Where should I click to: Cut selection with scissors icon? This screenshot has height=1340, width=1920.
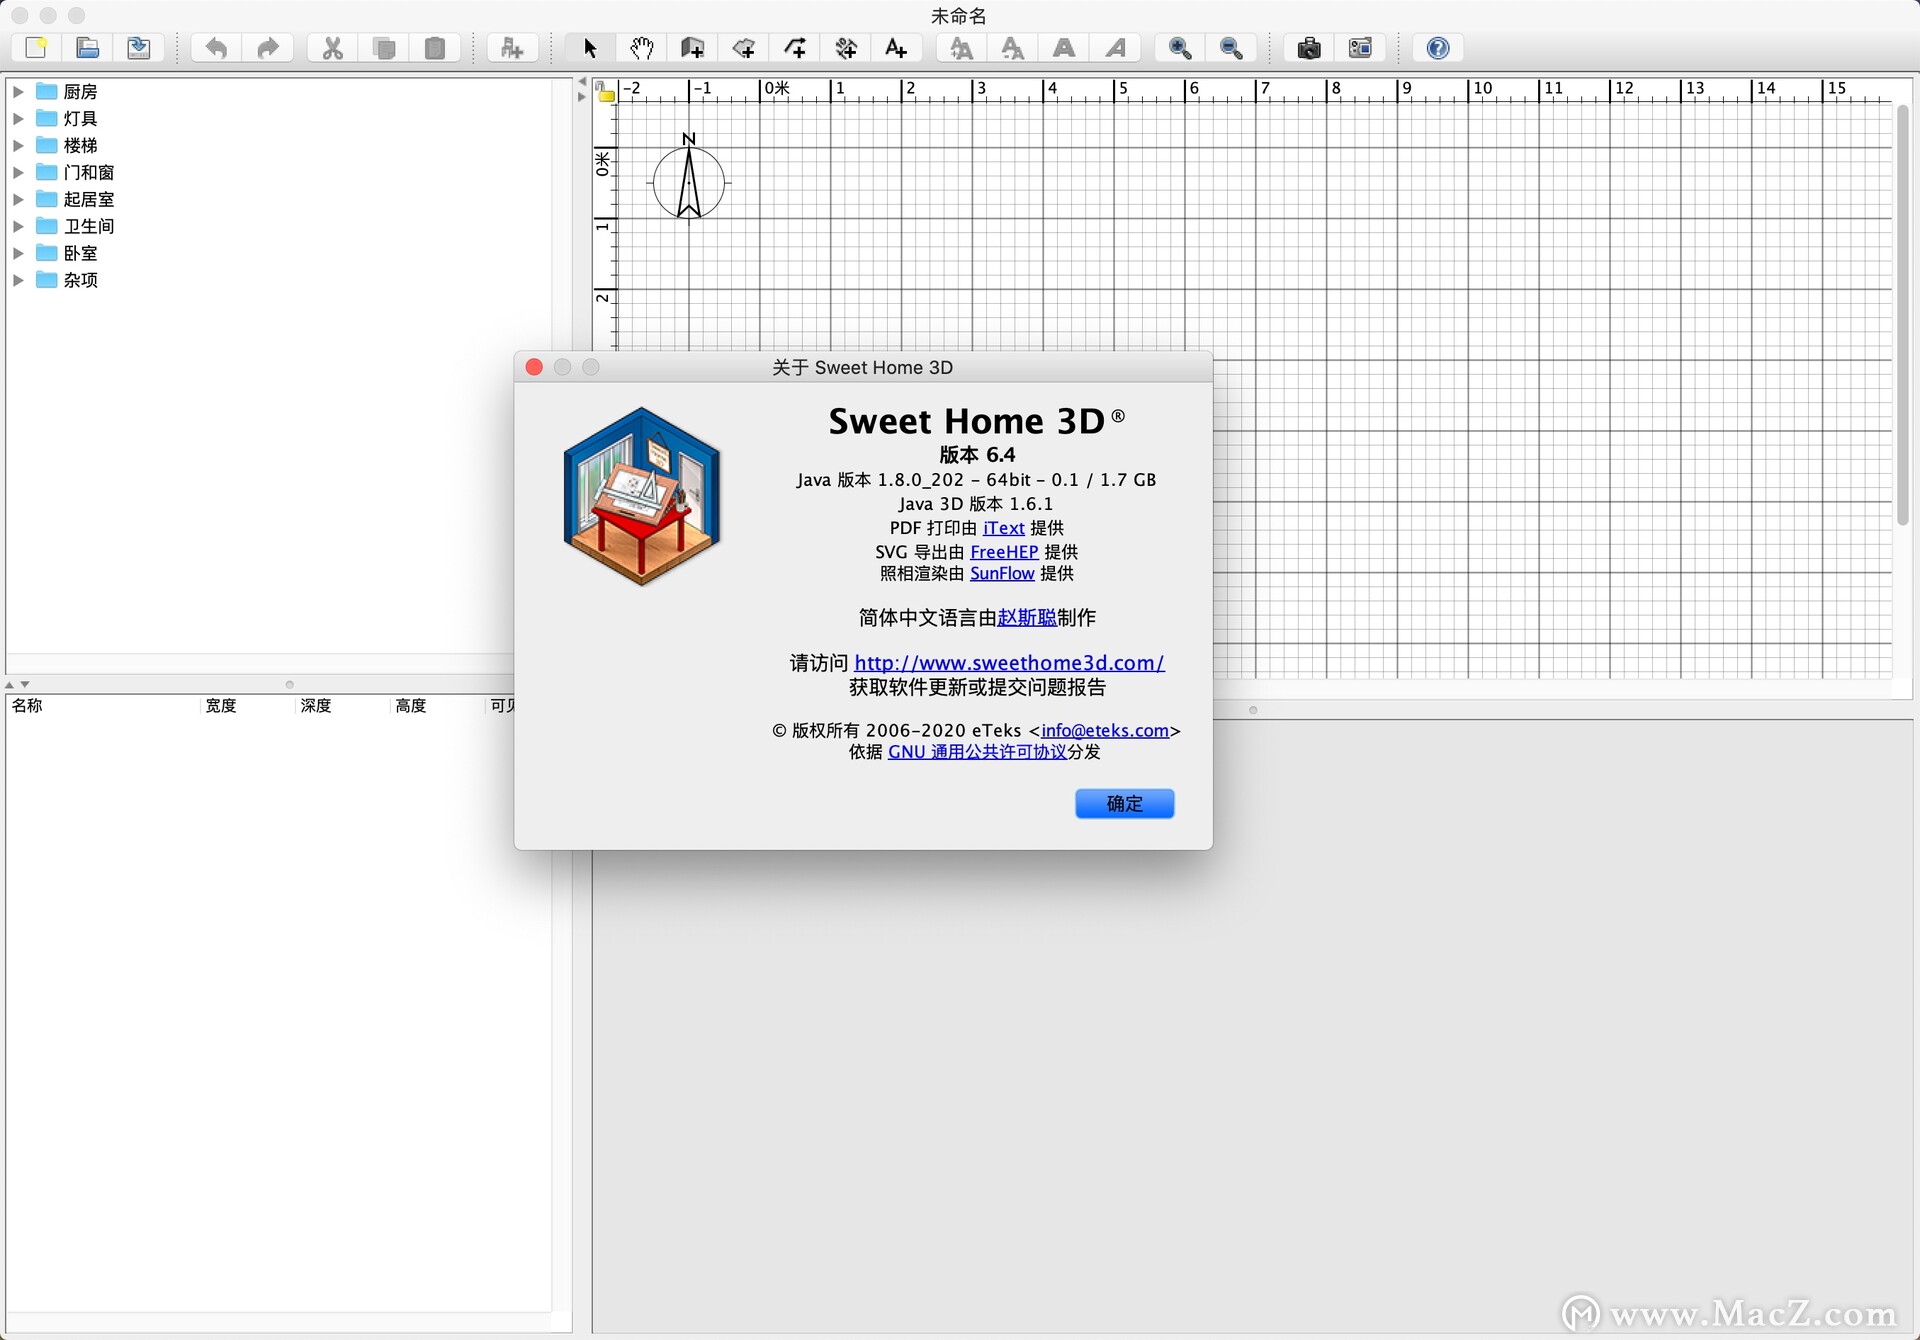pyautogui.click(x=333, y=48)
